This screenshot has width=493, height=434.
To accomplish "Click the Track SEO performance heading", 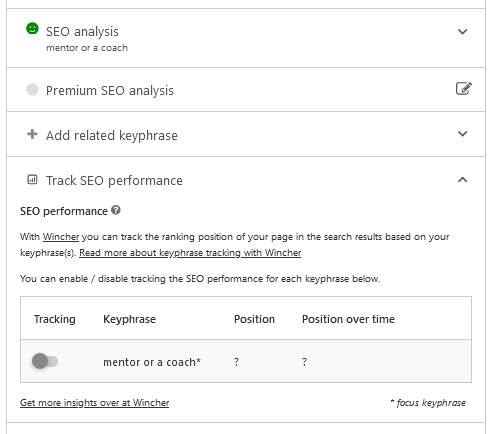I will point(114,181).
